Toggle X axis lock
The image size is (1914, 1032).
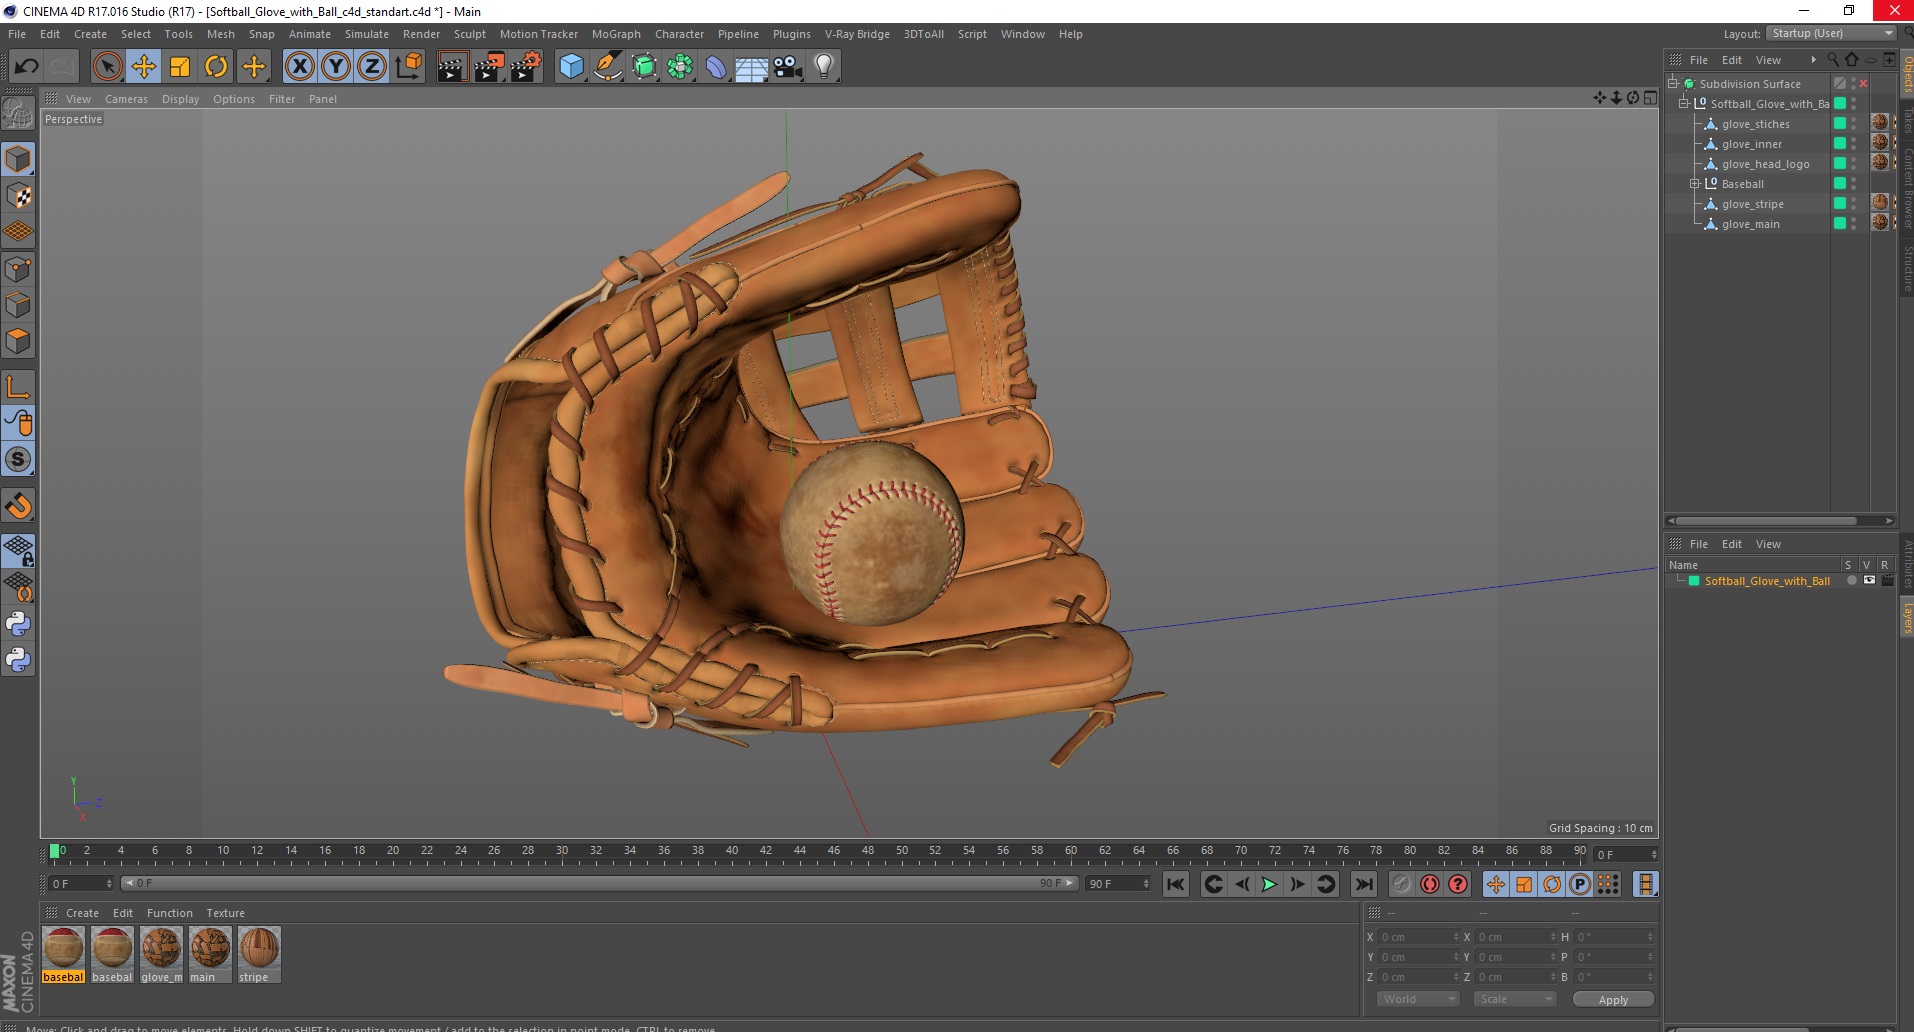click(299, 67)
